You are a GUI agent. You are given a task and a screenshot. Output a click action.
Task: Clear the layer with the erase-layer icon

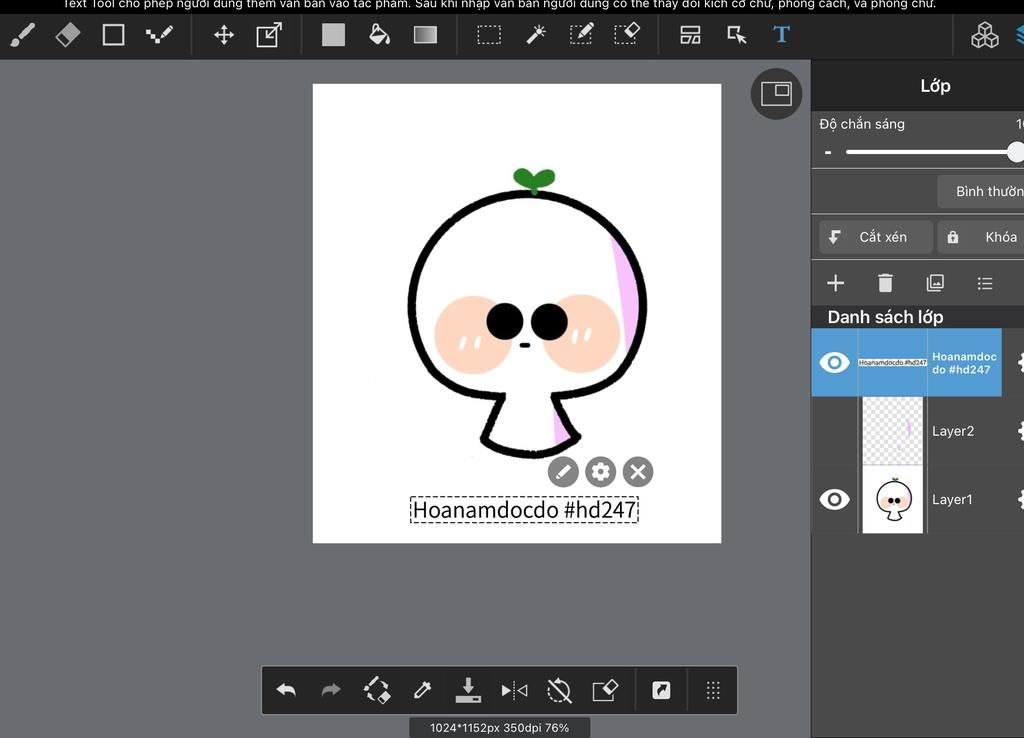[x=605, y=690]
